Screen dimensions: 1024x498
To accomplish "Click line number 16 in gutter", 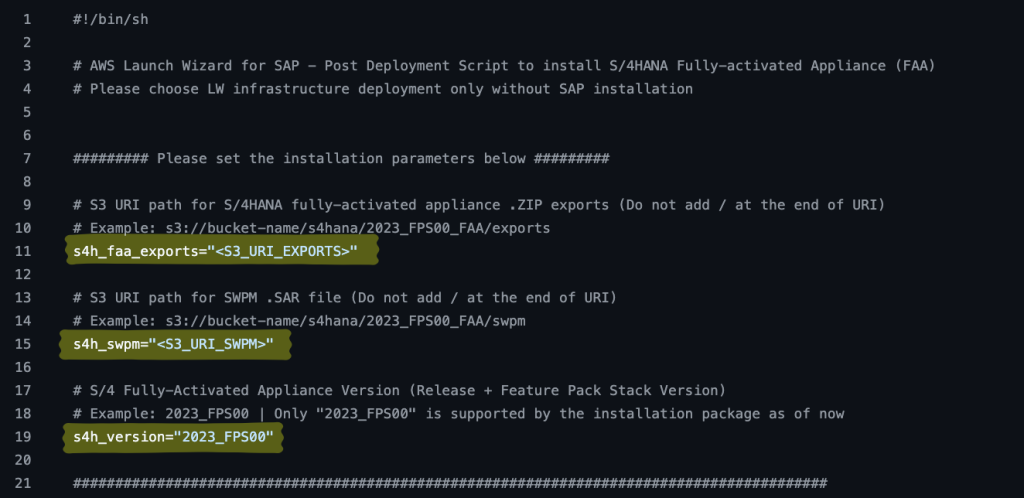I will click(x=23, y=367).
